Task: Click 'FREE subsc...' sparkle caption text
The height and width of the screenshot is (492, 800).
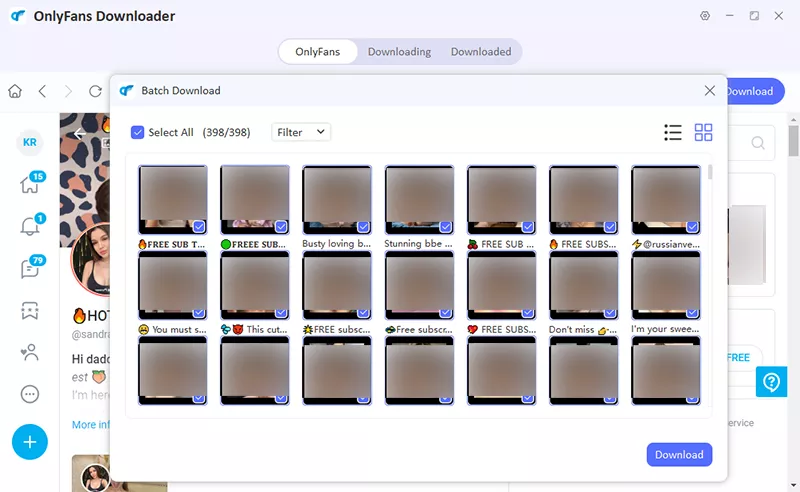Action: [337, 330]
